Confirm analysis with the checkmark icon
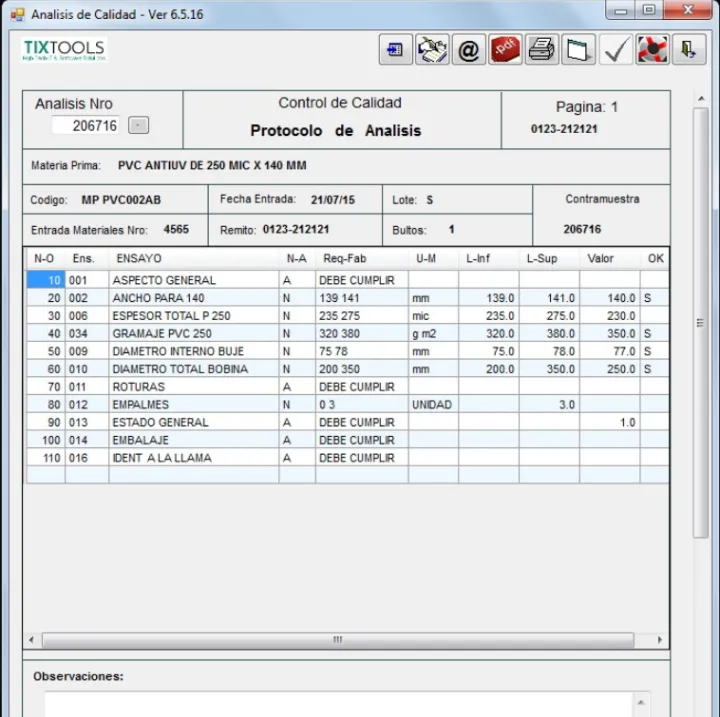This screenshot has width=720, height=717. (x=615, y=50)
